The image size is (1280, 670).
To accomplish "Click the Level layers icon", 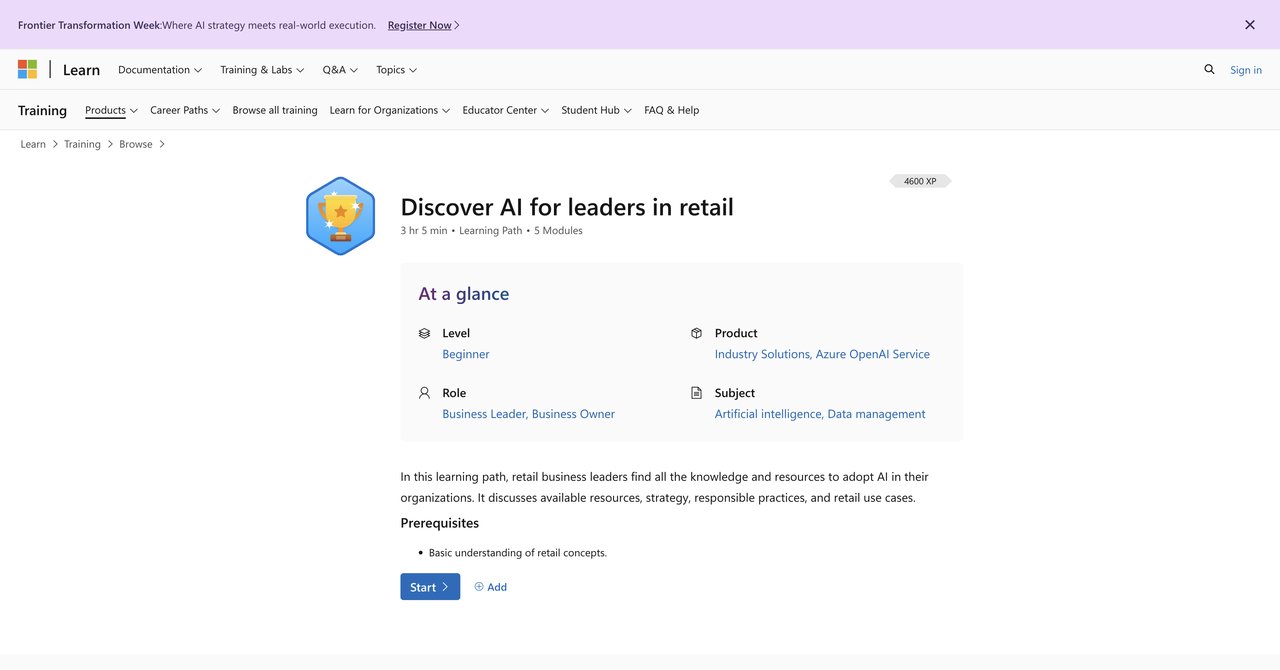I will [x=424, y=333].
